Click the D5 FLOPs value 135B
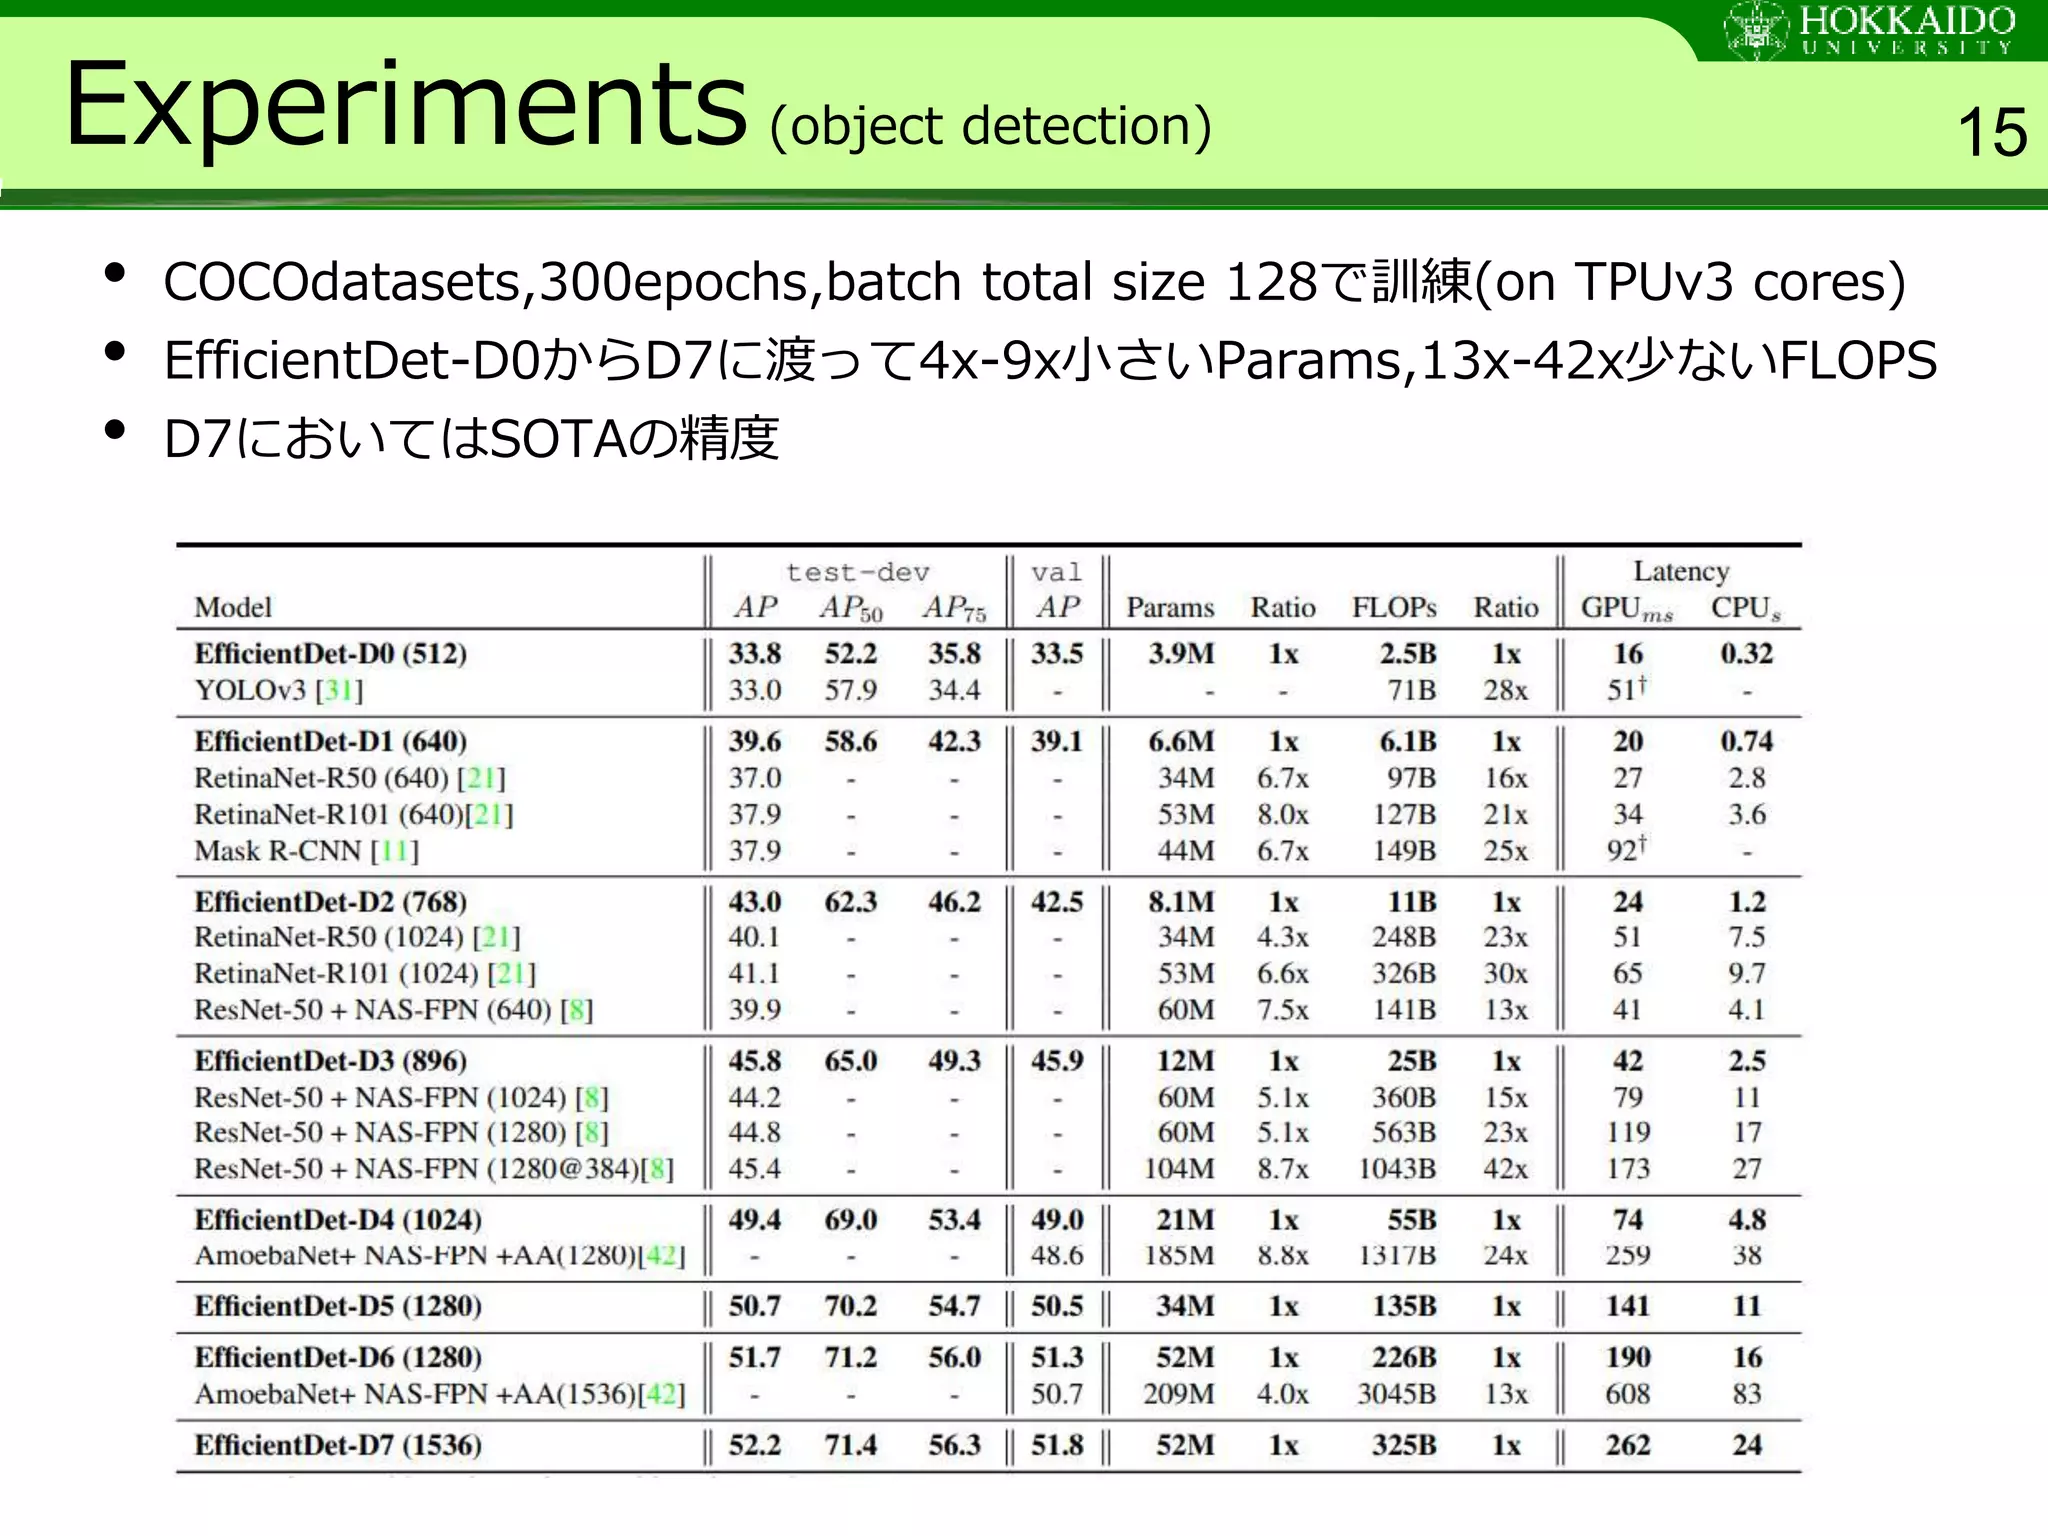 click(x=1404, y=1307)
